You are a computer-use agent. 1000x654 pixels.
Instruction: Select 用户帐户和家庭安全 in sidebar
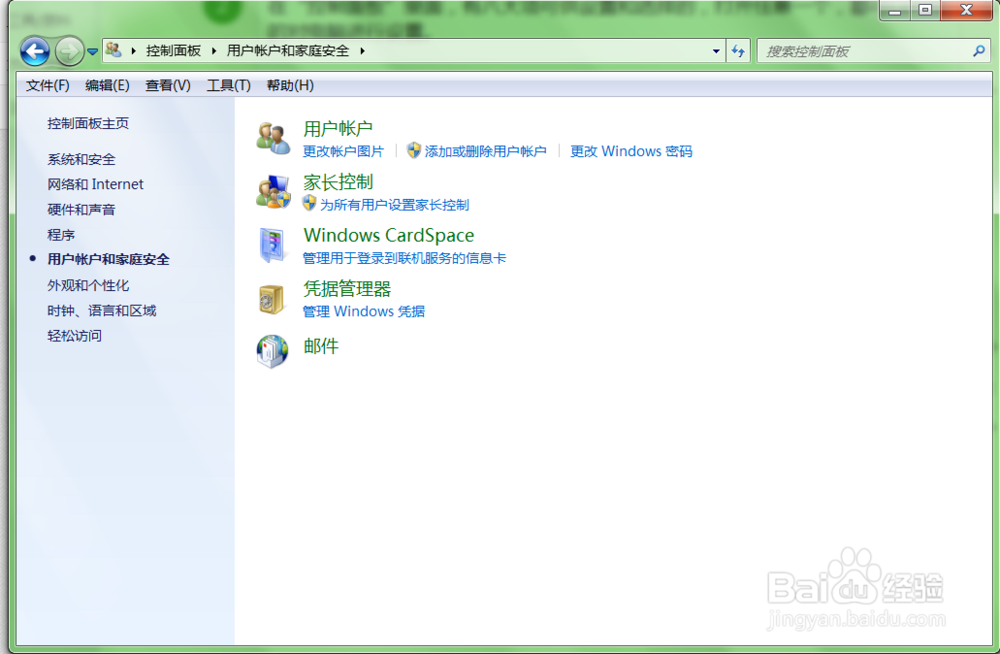coord(108,260)
